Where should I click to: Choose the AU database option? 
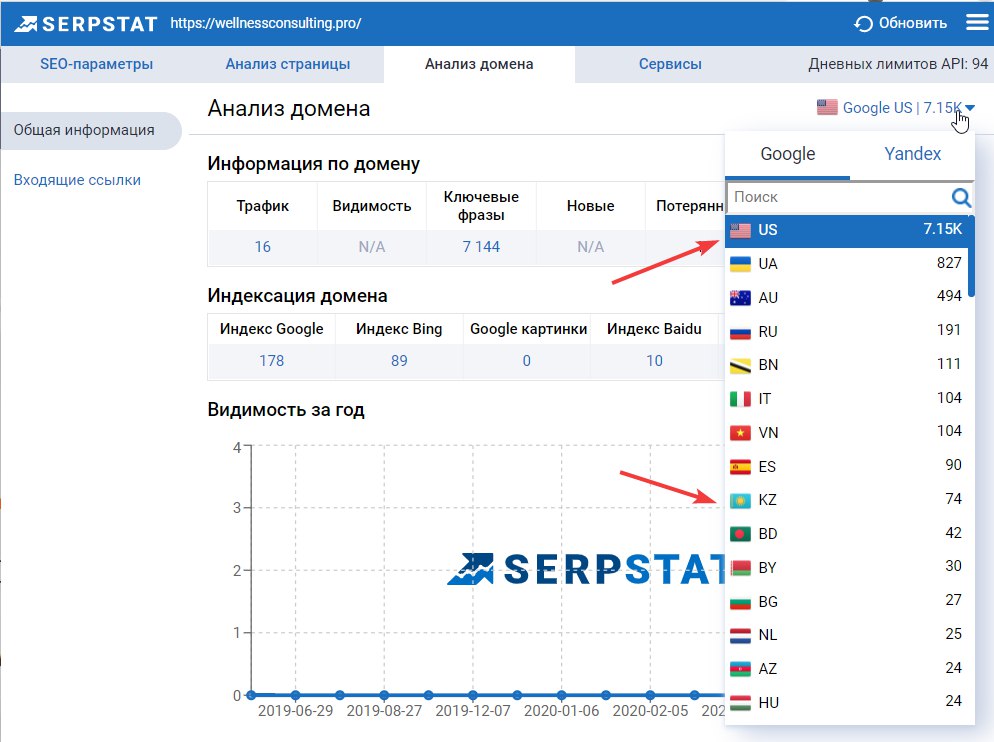click(x=846, y=297)
